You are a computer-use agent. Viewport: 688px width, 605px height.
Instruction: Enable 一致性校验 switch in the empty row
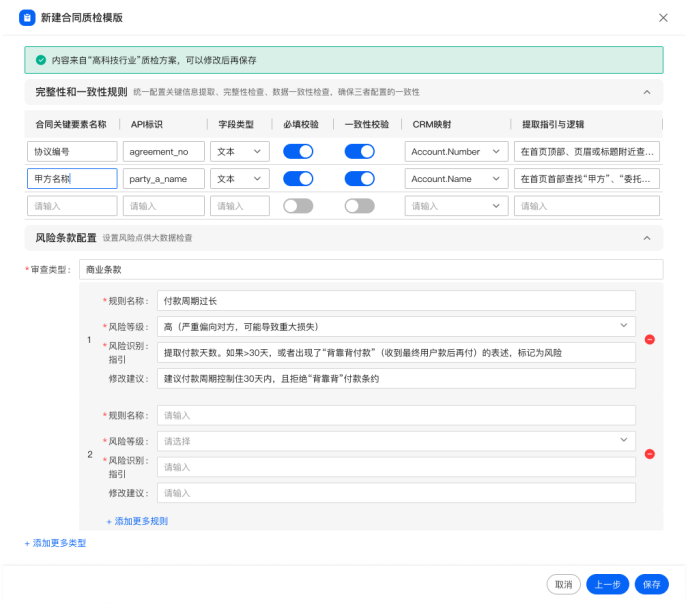click(359, 206)
